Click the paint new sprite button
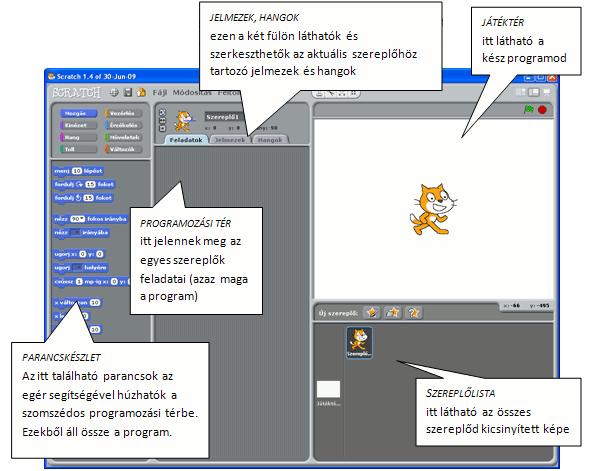Viewport: 596px width, 471px height. [x=372, y=312]
